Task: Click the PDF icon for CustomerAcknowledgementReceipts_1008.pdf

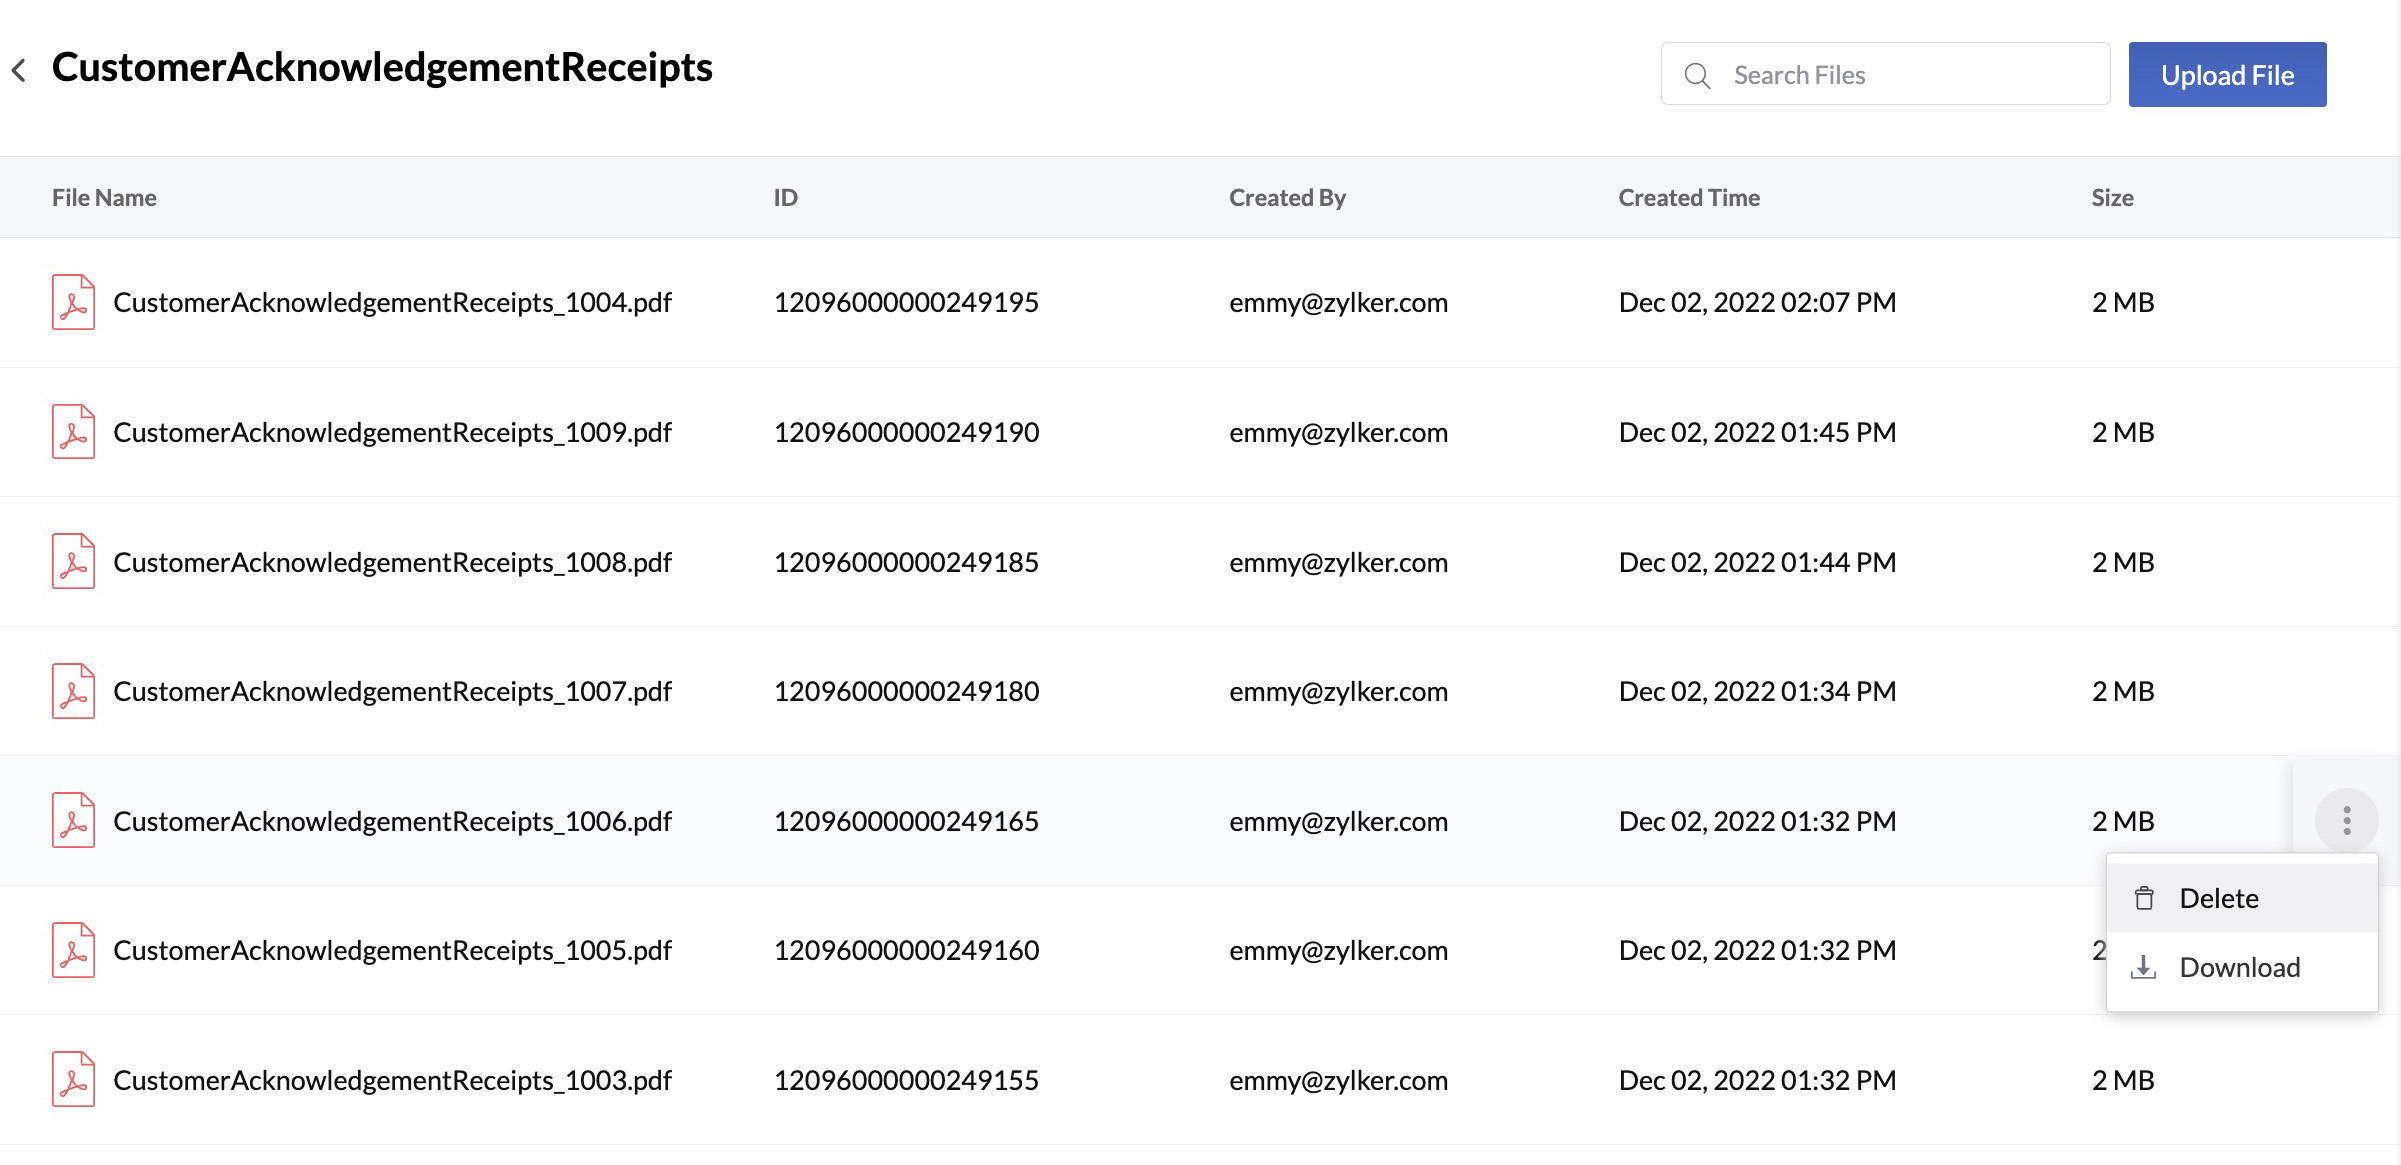Action: 73,561
